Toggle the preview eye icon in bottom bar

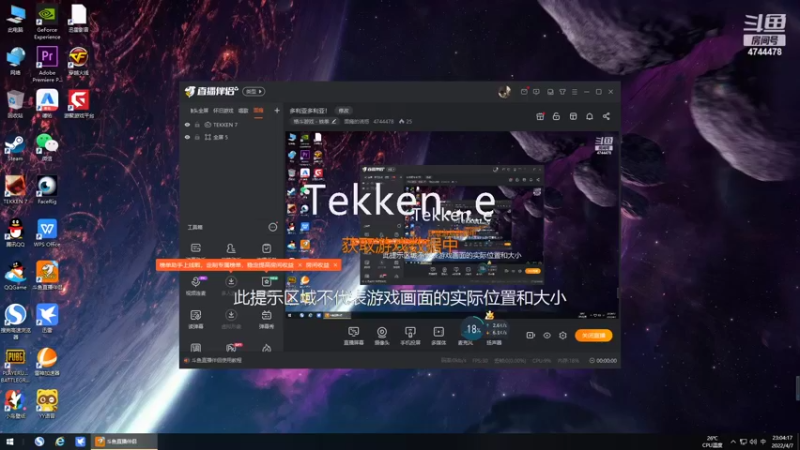pyautogui.click(x=546, y=335)
